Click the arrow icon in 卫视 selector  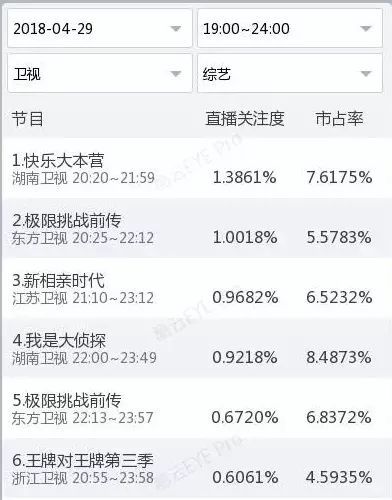pyautogui.click(x=176, y=74)
